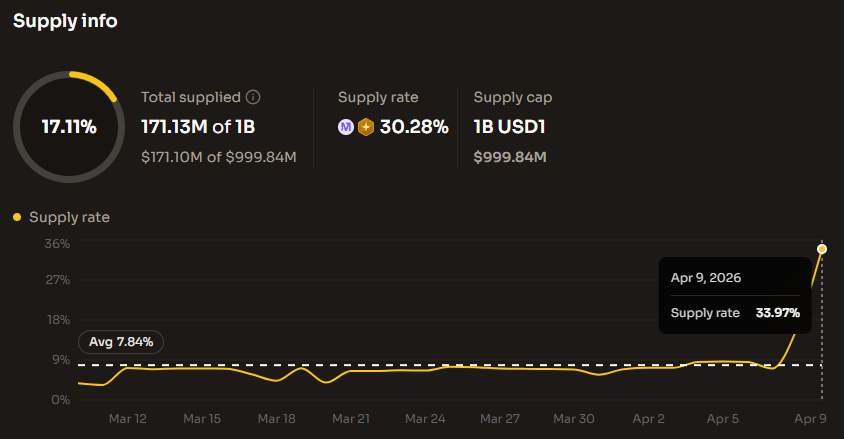Click the $171.10M of $999.84M text
Screen dimensions: 844x439
pos(219,157)
